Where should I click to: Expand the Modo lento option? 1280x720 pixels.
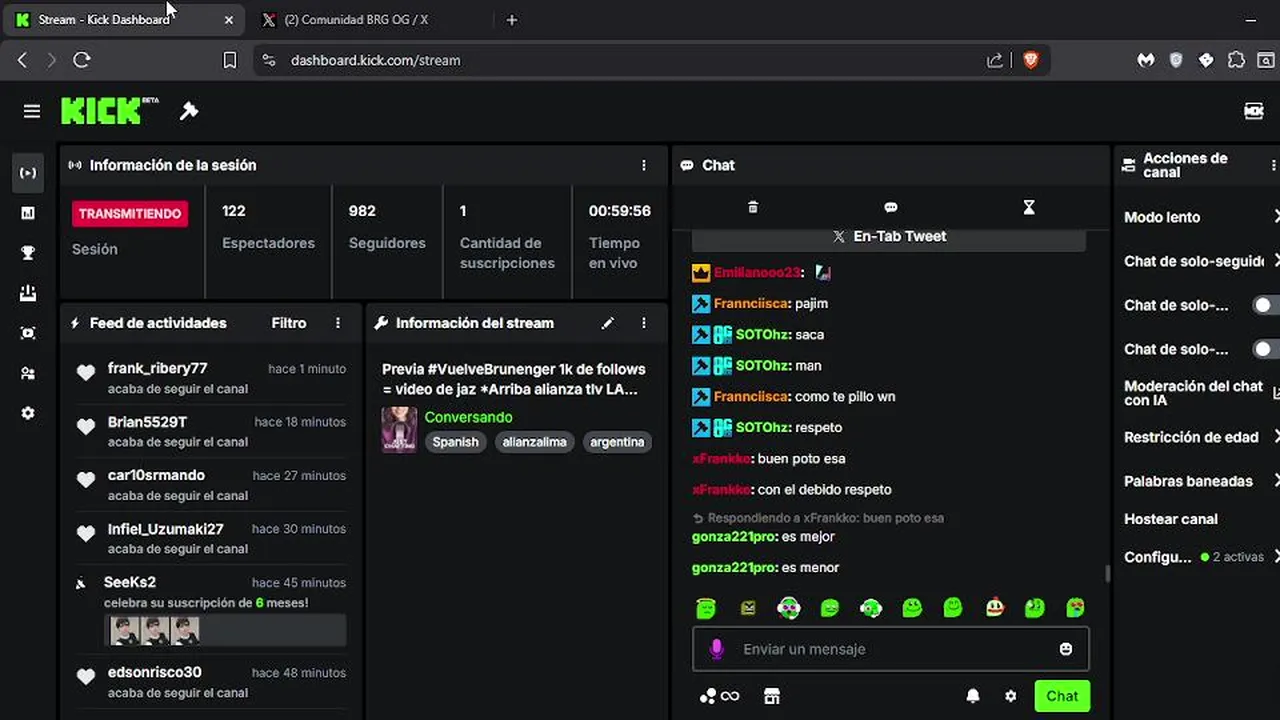pyautogui.click(x=1200, y=217)
